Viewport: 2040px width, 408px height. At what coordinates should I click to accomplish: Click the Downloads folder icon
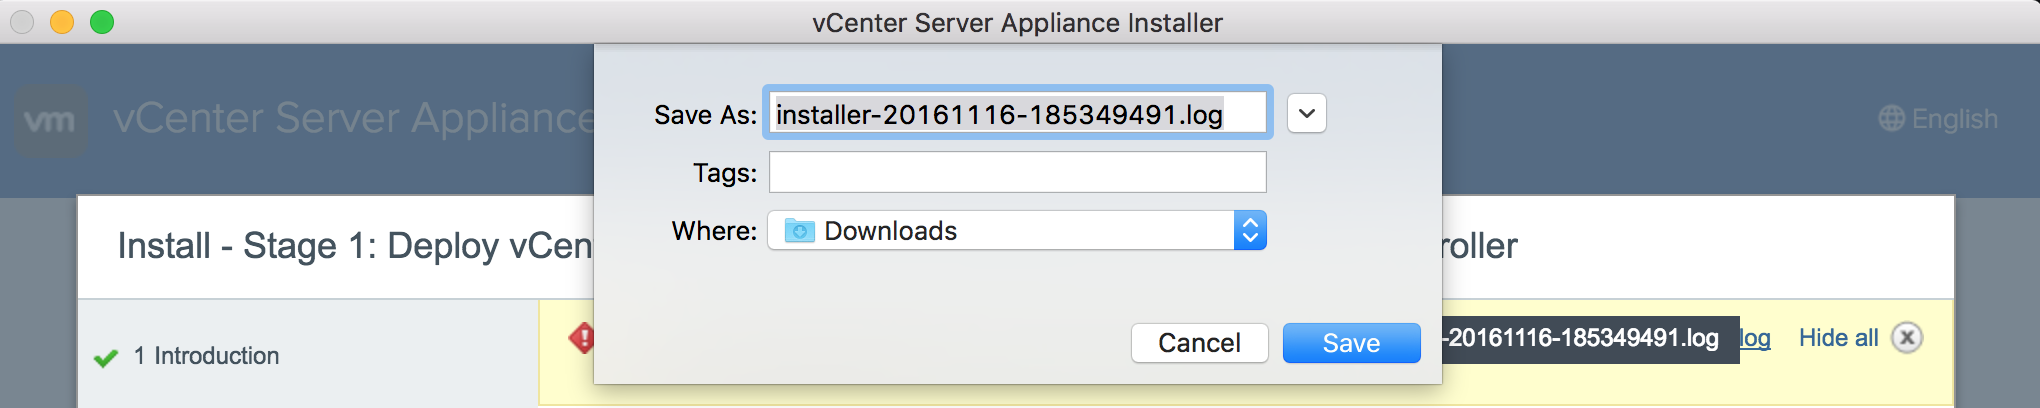tap(799, 231)
